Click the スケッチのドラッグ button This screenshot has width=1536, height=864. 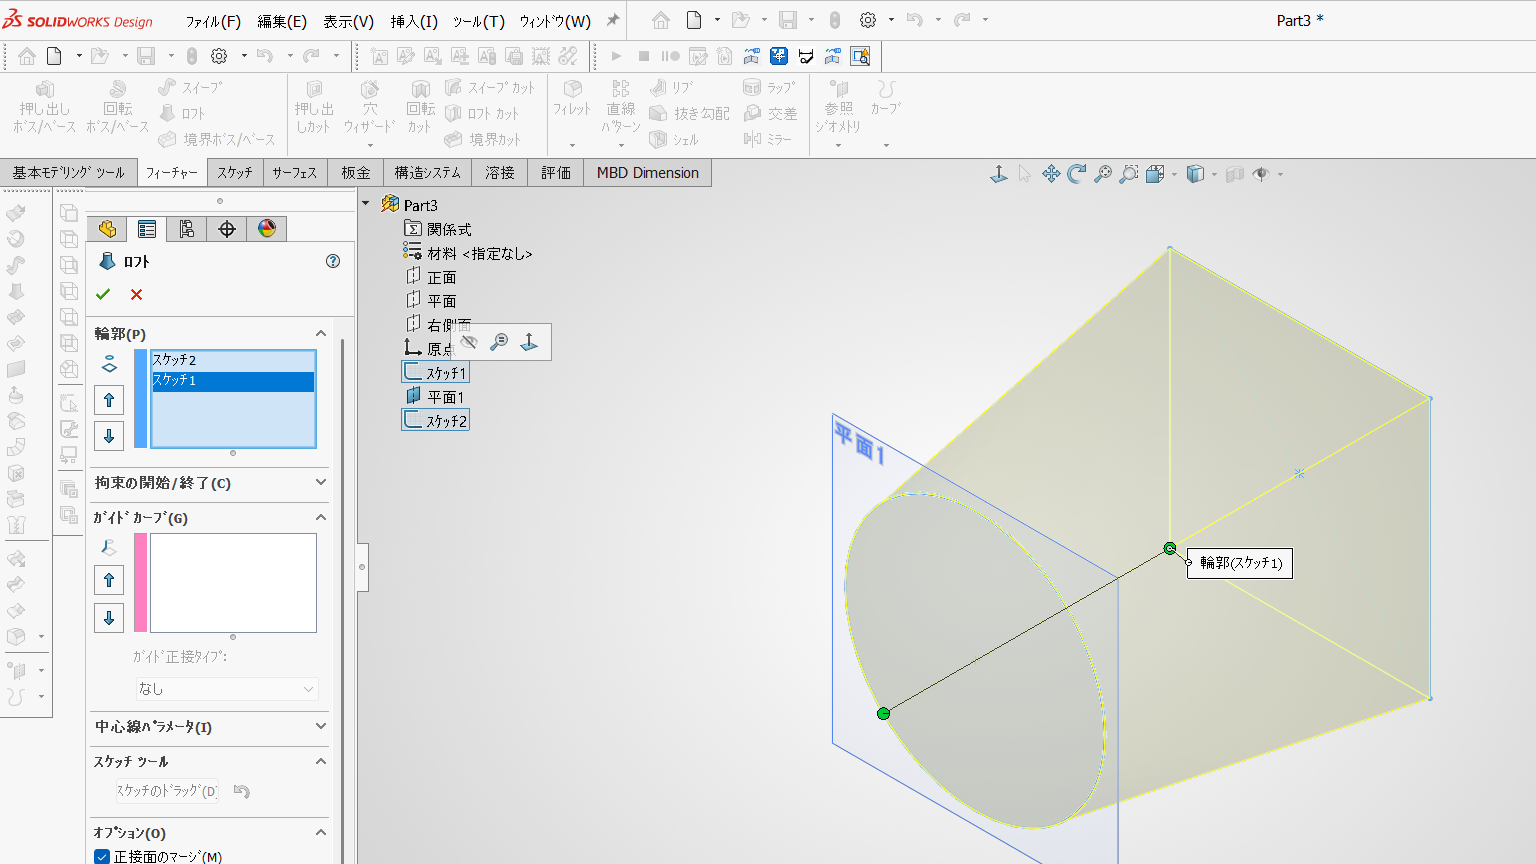tap(167, 791)
